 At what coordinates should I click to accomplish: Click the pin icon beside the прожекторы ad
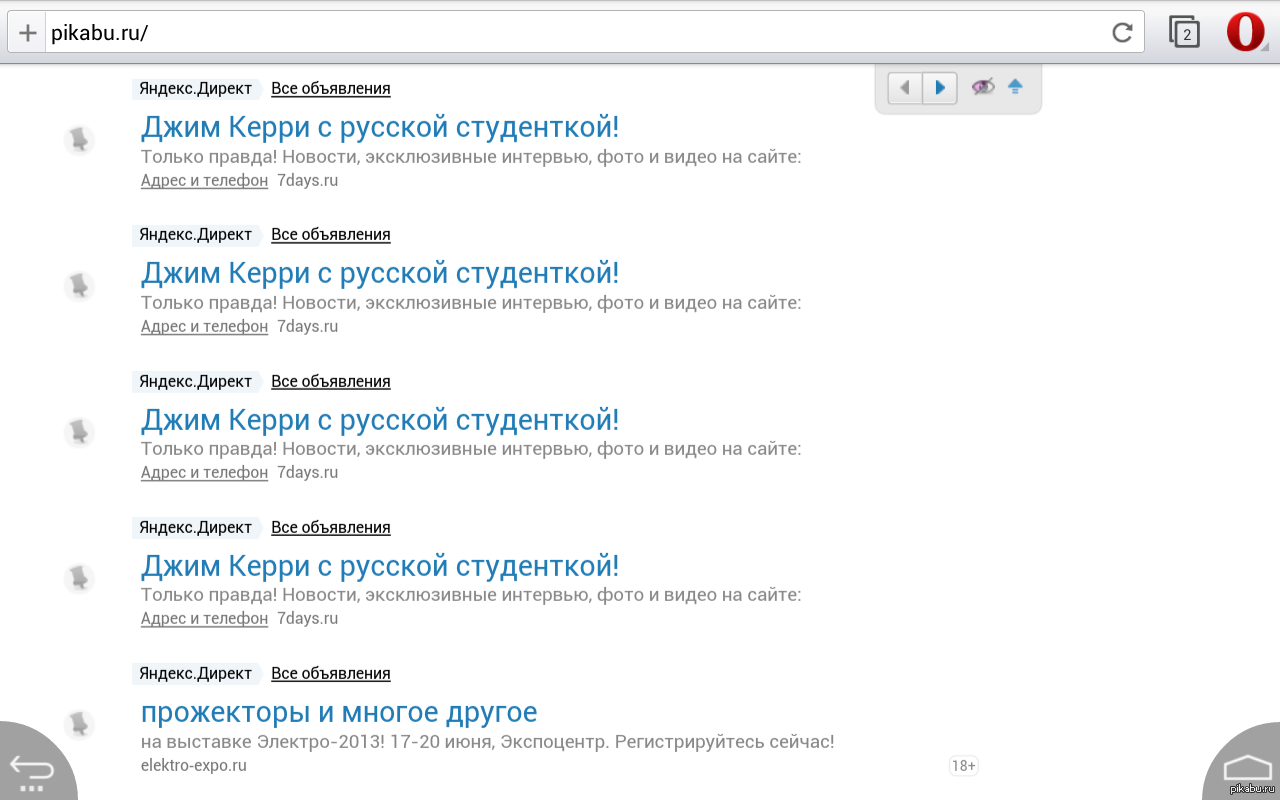pyautogui.click(x=79, y=724)
